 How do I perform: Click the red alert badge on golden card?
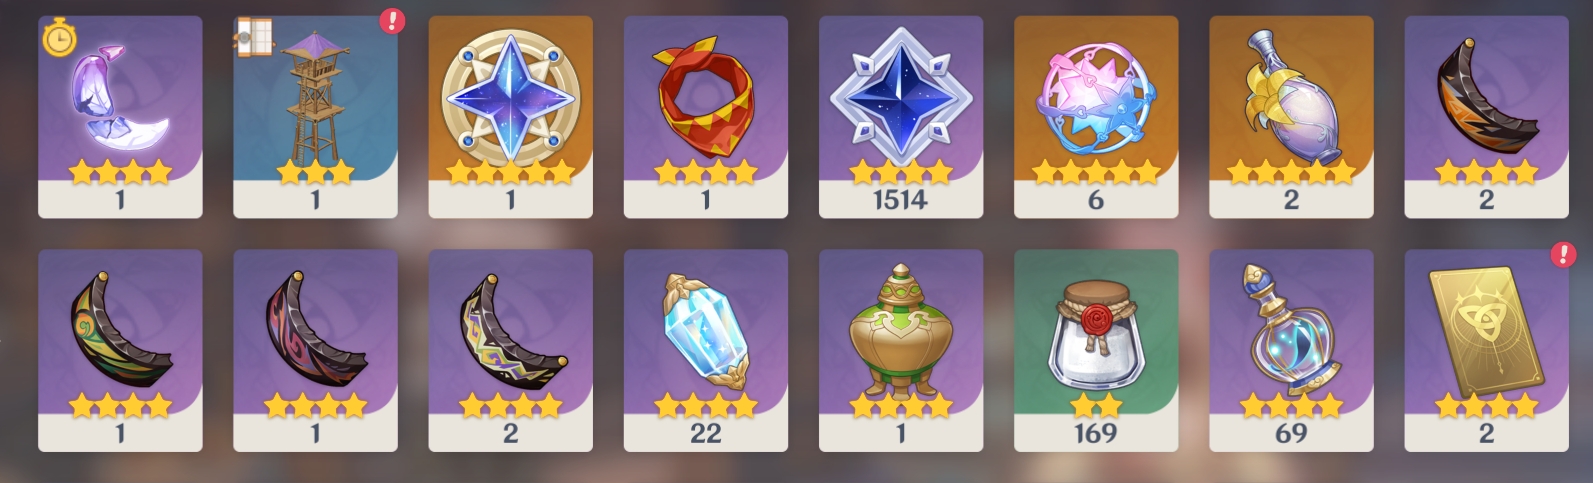point(1563,255)
